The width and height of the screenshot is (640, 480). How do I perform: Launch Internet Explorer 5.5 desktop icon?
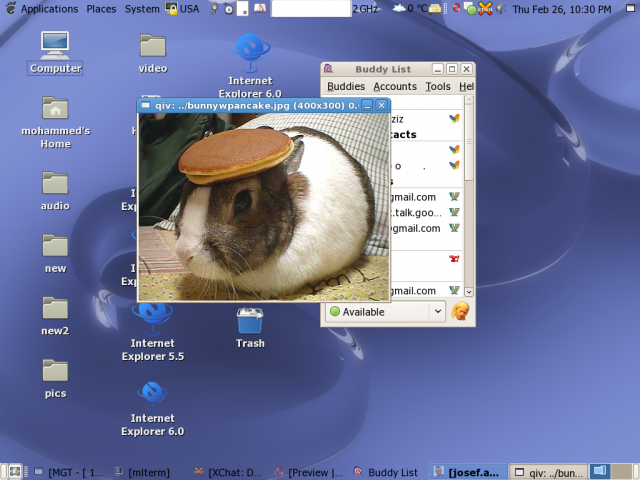(x=153, y=333)
